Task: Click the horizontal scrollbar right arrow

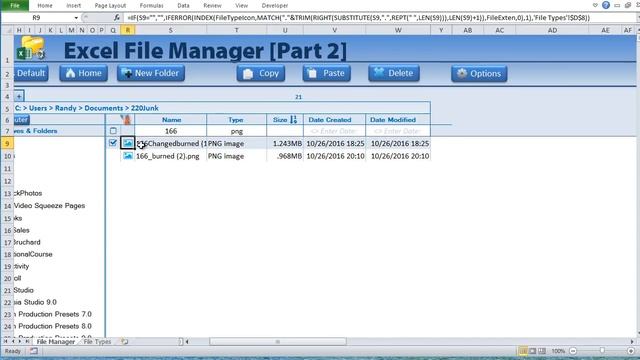Action: (632, 342)
